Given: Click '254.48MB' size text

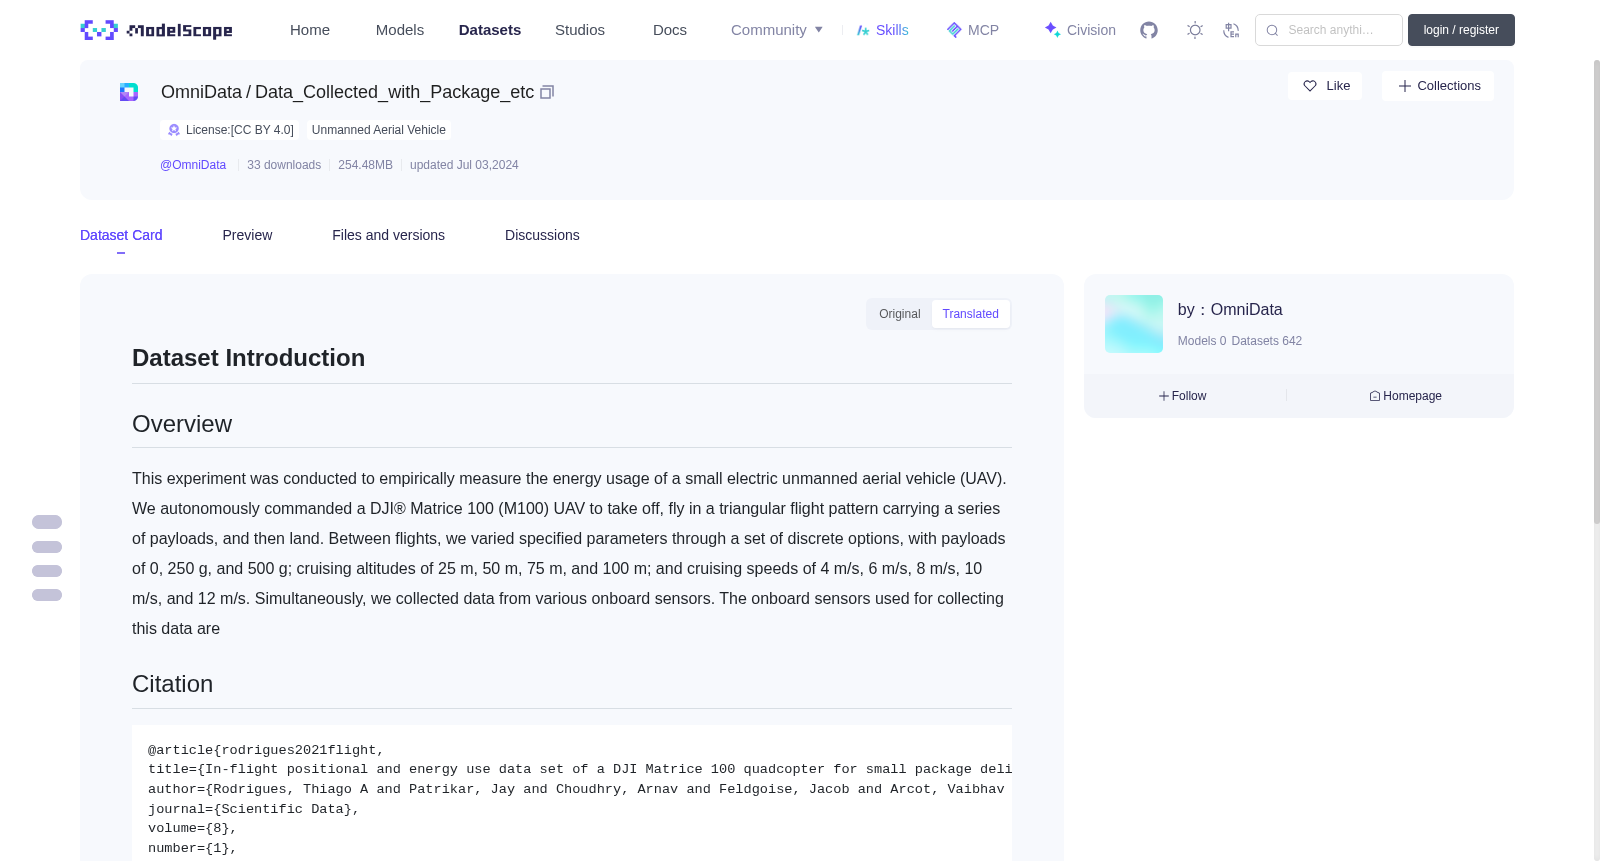Looking at the screenshot, I should pyautogui.click(x=365, y=165).
